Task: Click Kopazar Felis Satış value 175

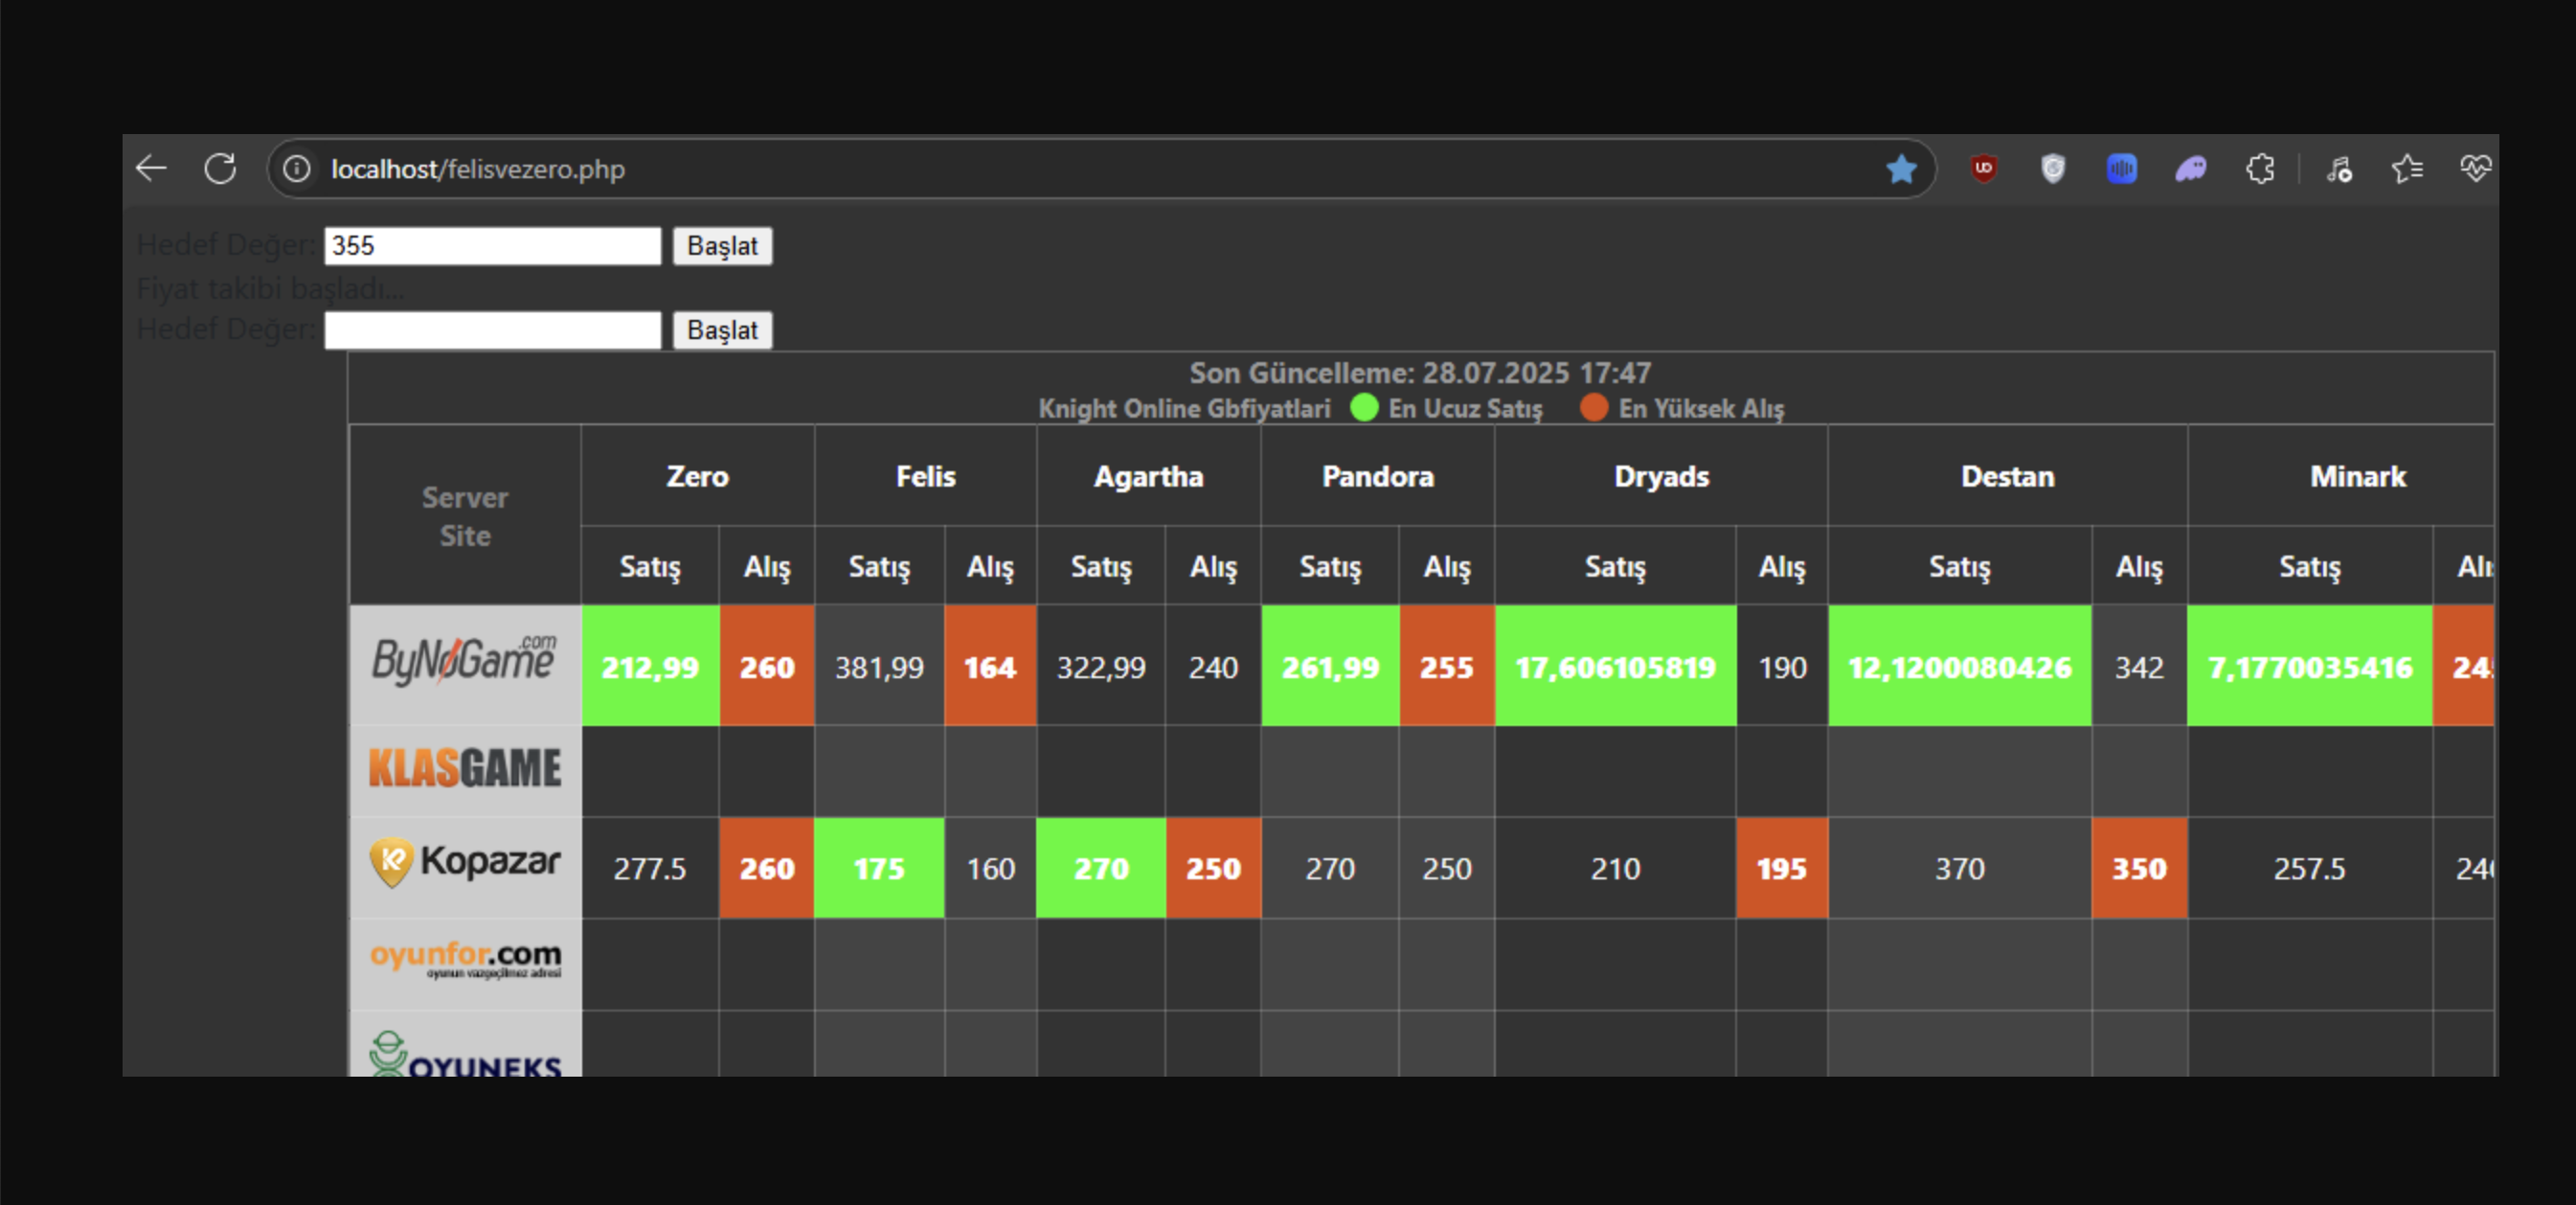Action: coord(880,868)
